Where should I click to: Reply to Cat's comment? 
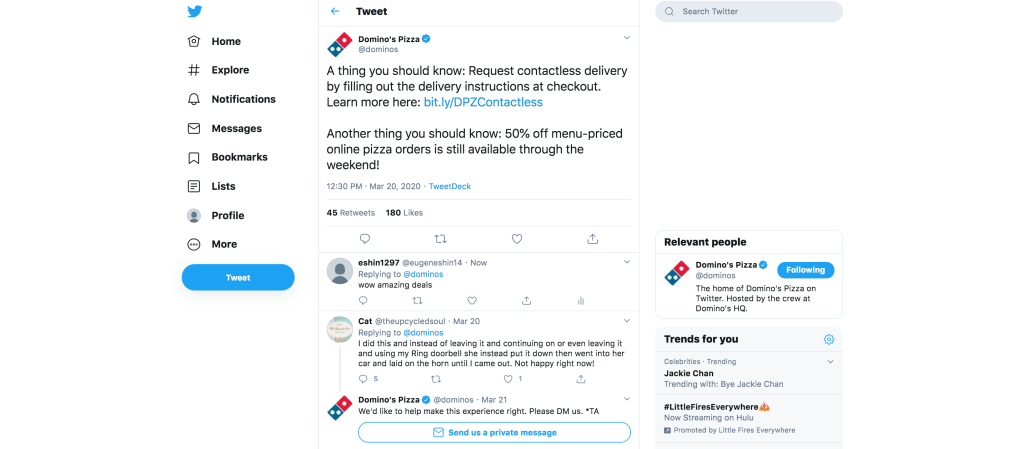coord(364,380)
